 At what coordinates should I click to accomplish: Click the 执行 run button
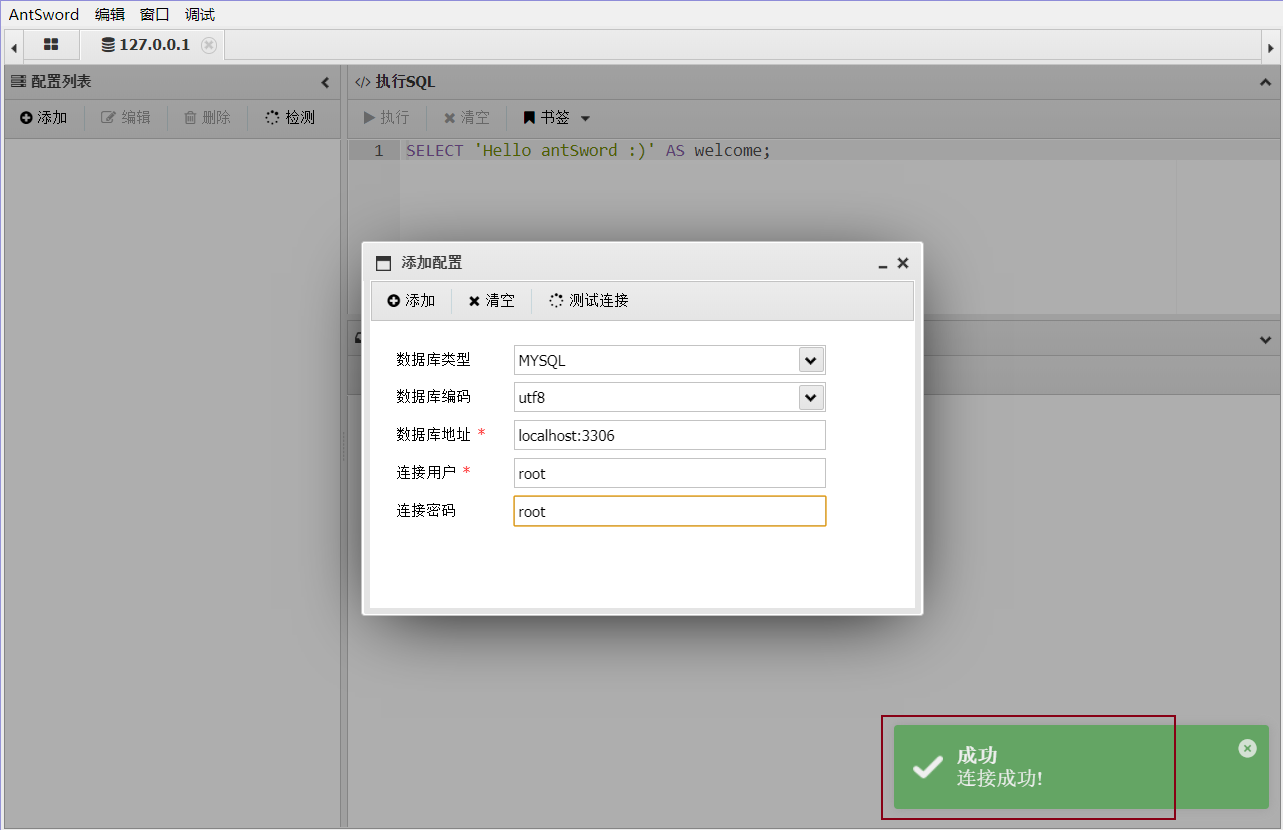386,118
